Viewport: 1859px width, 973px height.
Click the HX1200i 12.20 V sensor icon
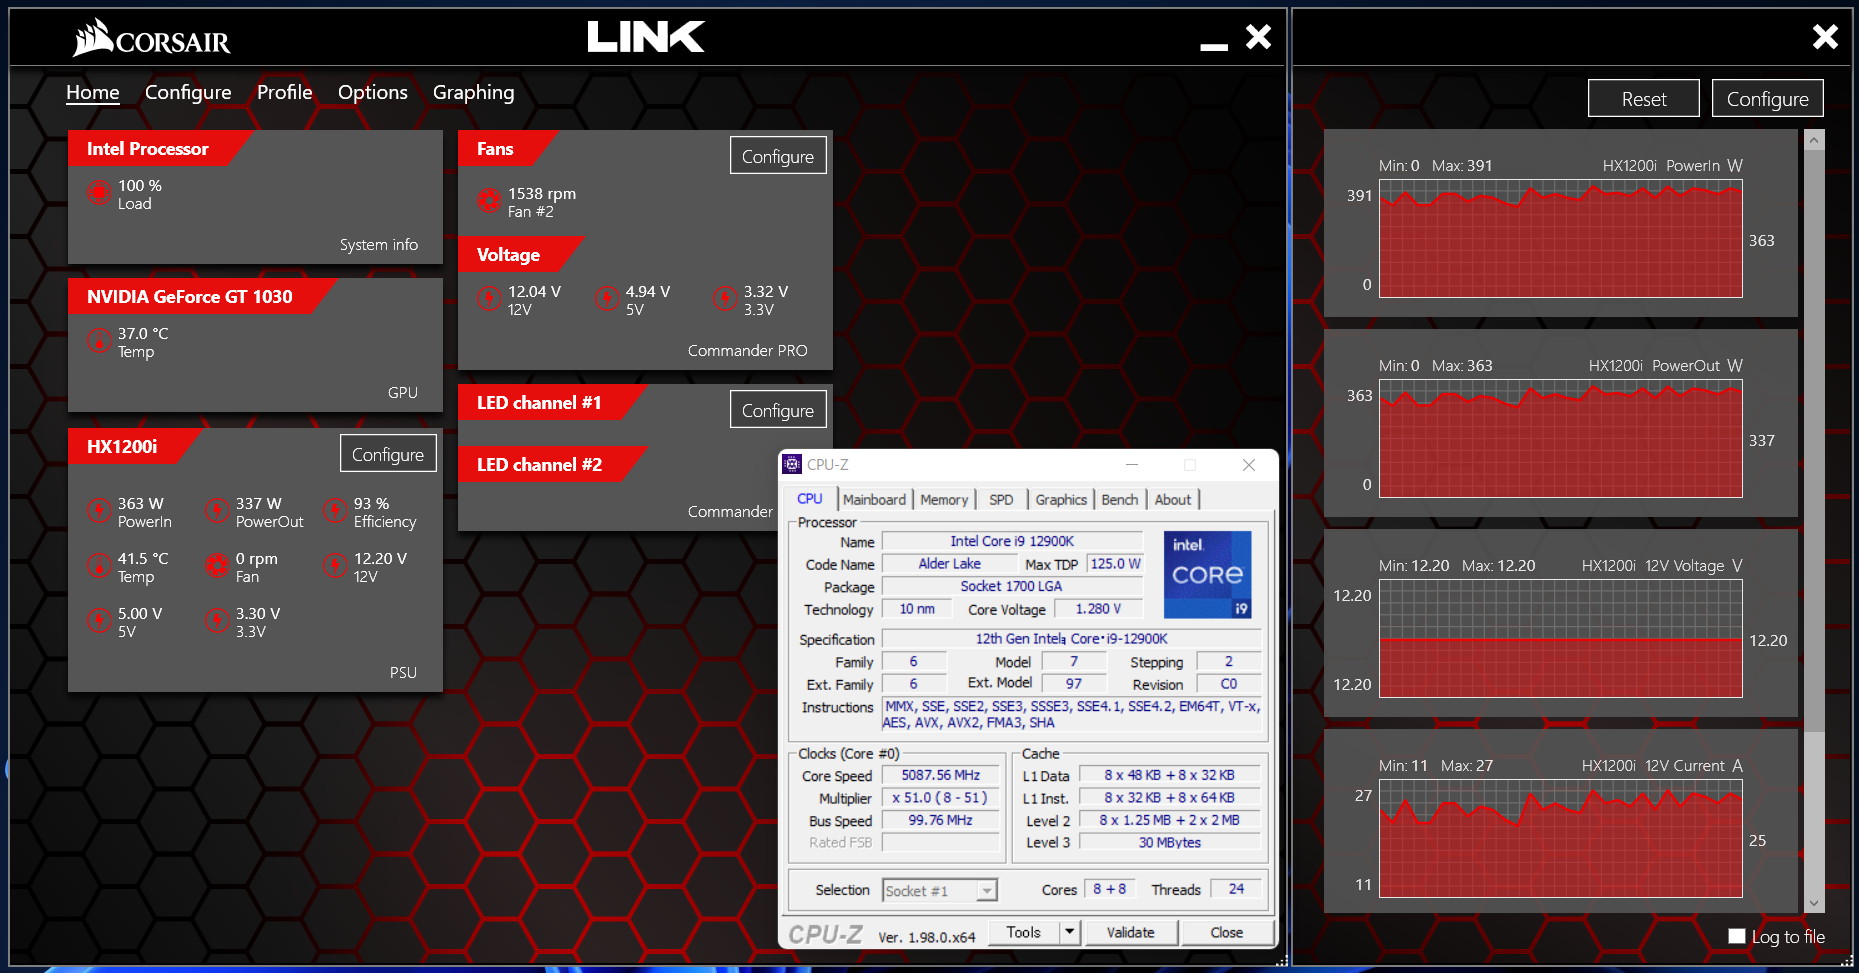[334, 565]
